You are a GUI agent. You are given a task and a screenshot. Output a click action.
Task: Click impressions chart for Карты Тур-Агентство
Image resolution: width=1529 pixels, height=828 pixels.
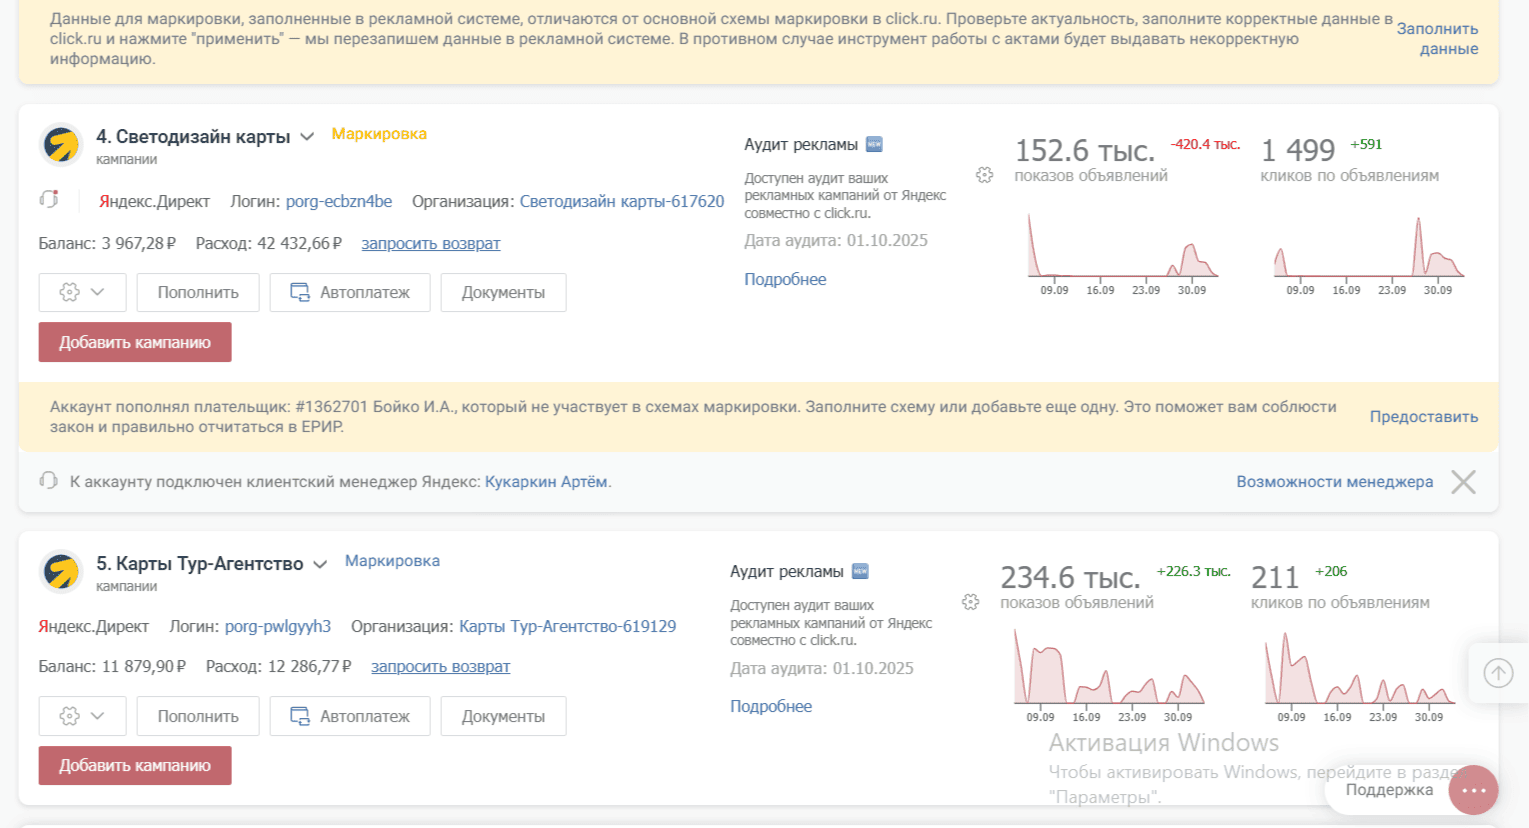coord(1108,676)
